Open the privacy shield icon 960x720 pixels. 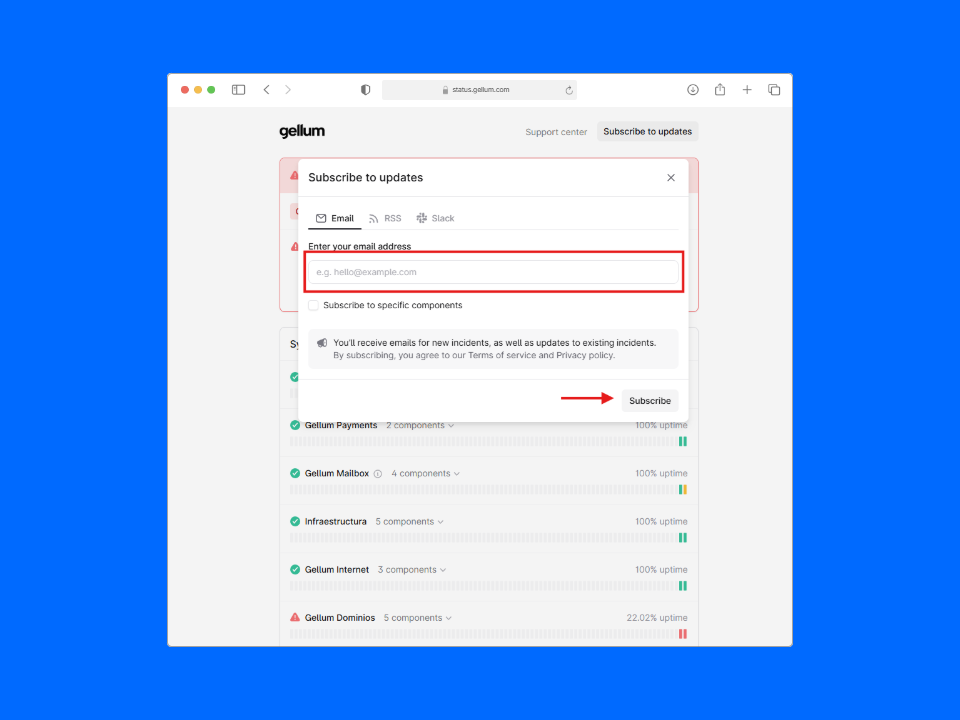(x=366, y=90)
